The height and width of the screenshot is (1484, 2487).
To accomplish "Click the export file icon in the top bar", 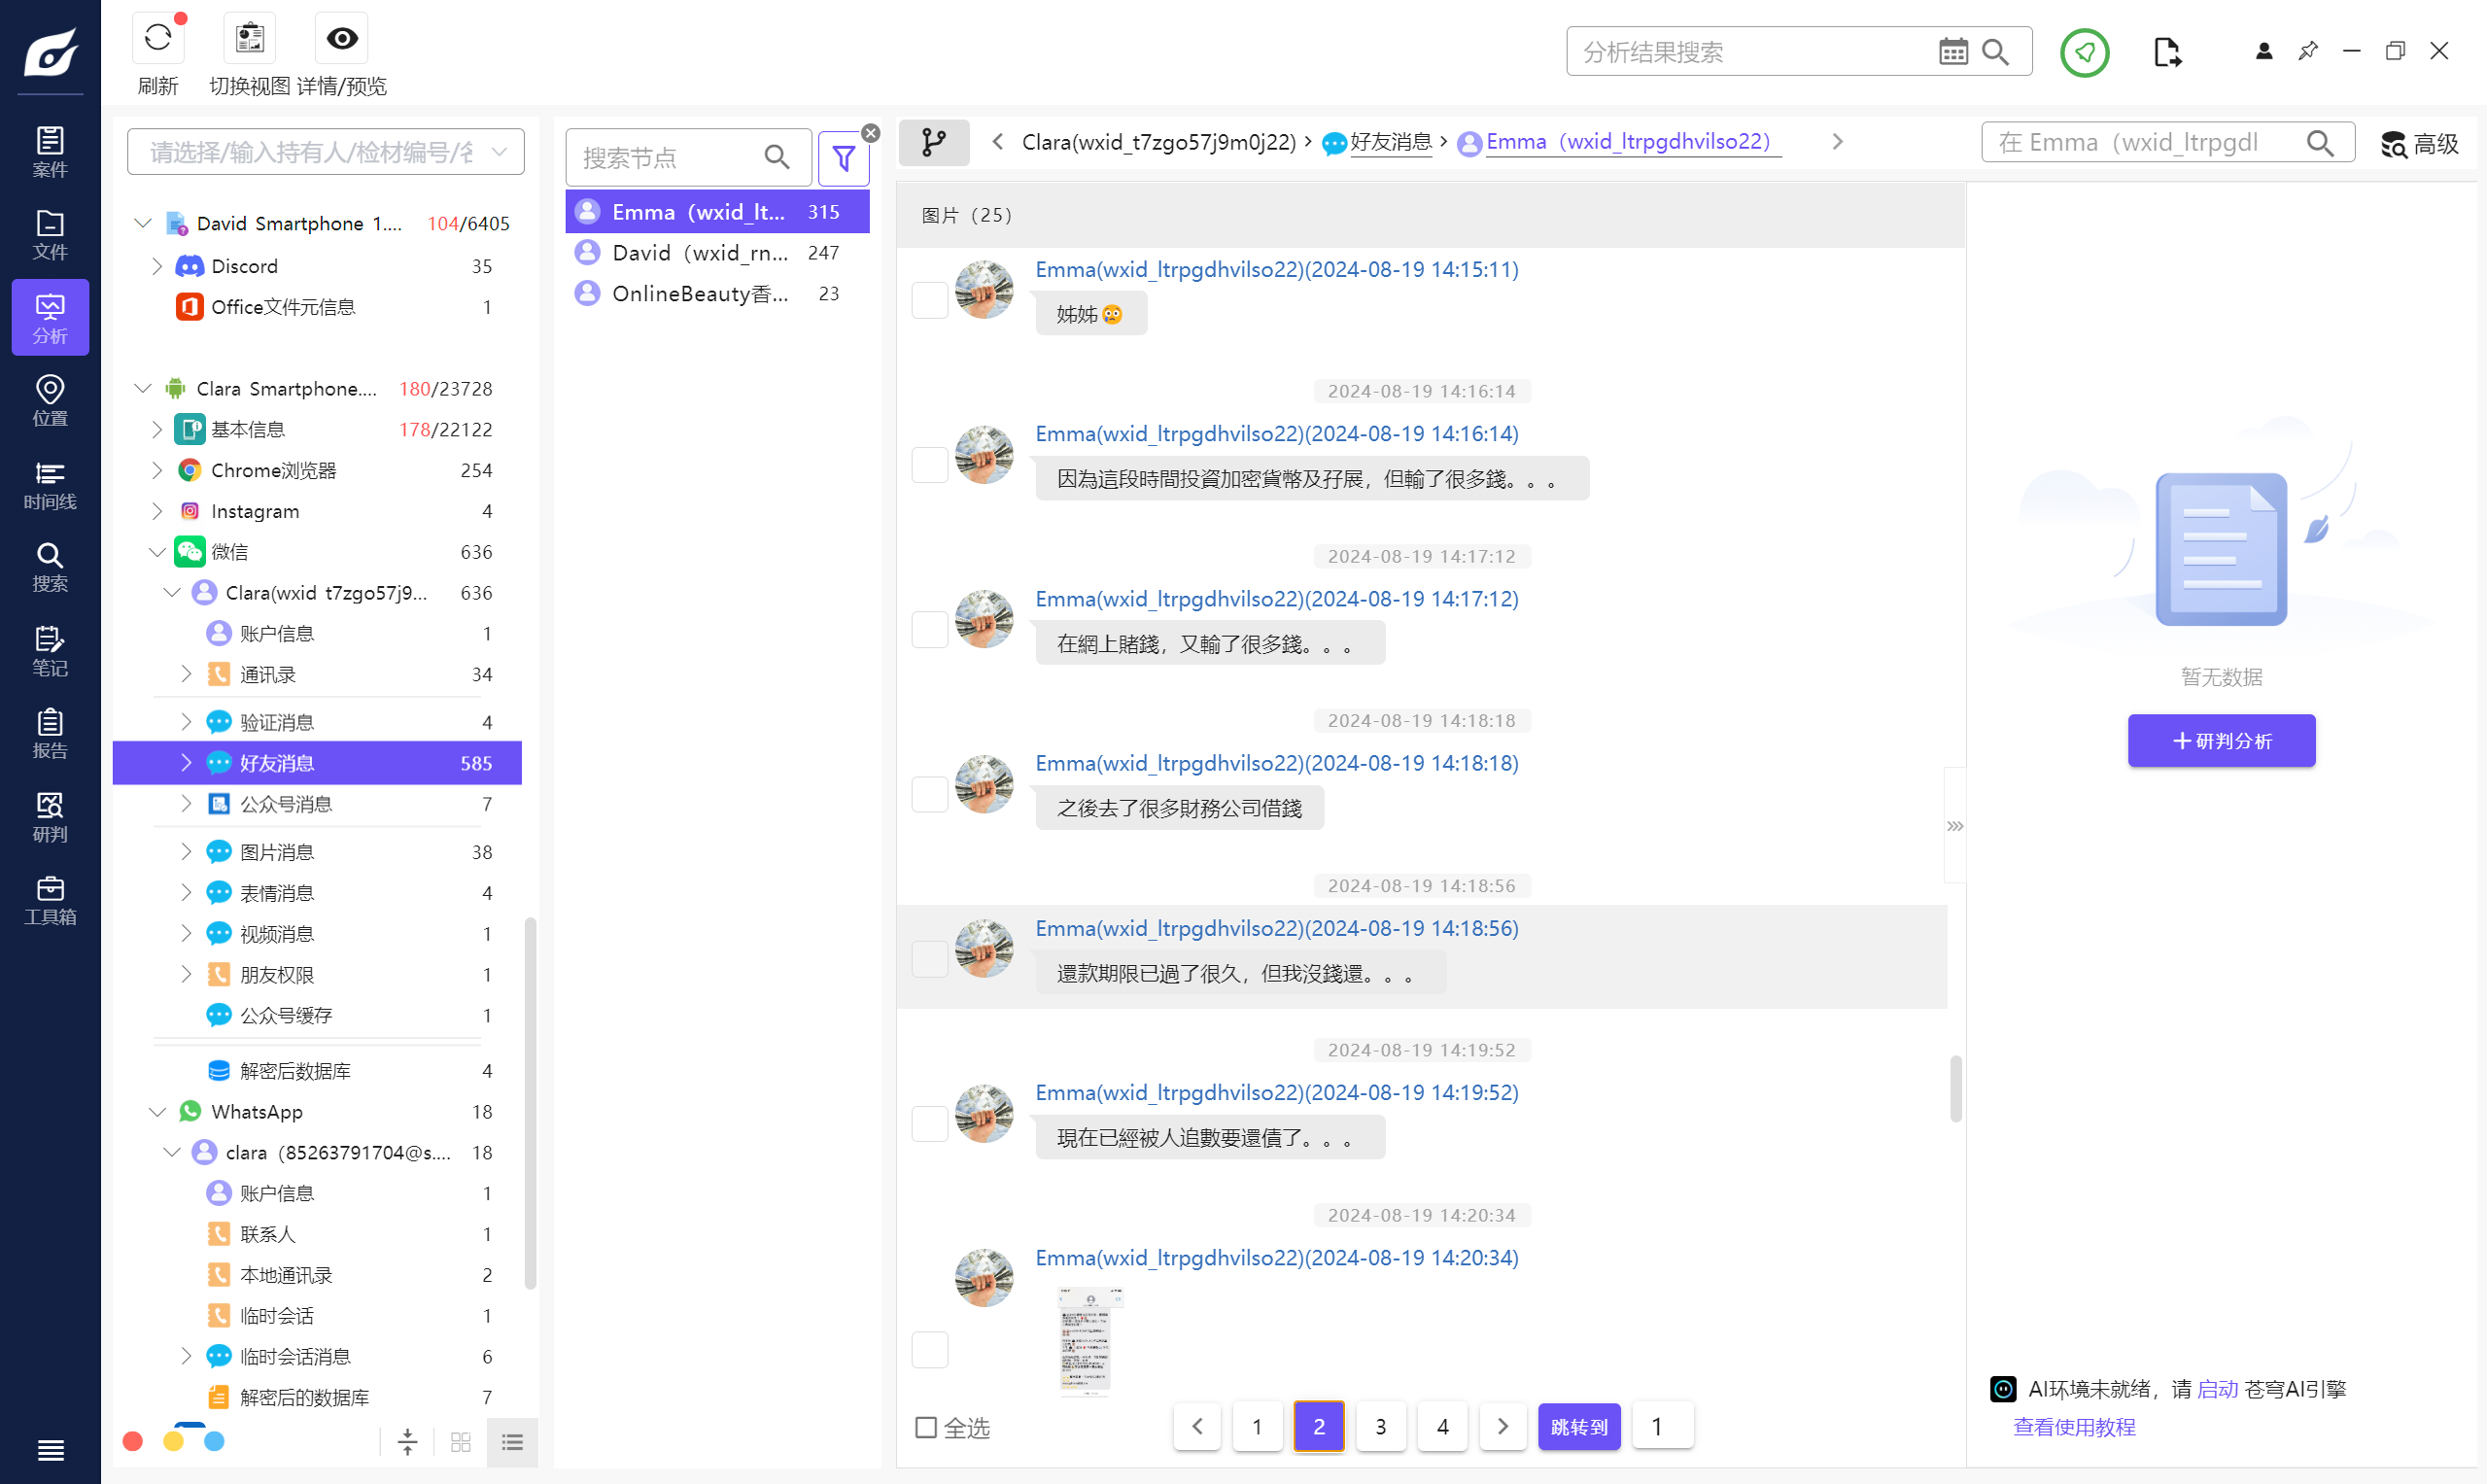I will (x=2166, y=52).
